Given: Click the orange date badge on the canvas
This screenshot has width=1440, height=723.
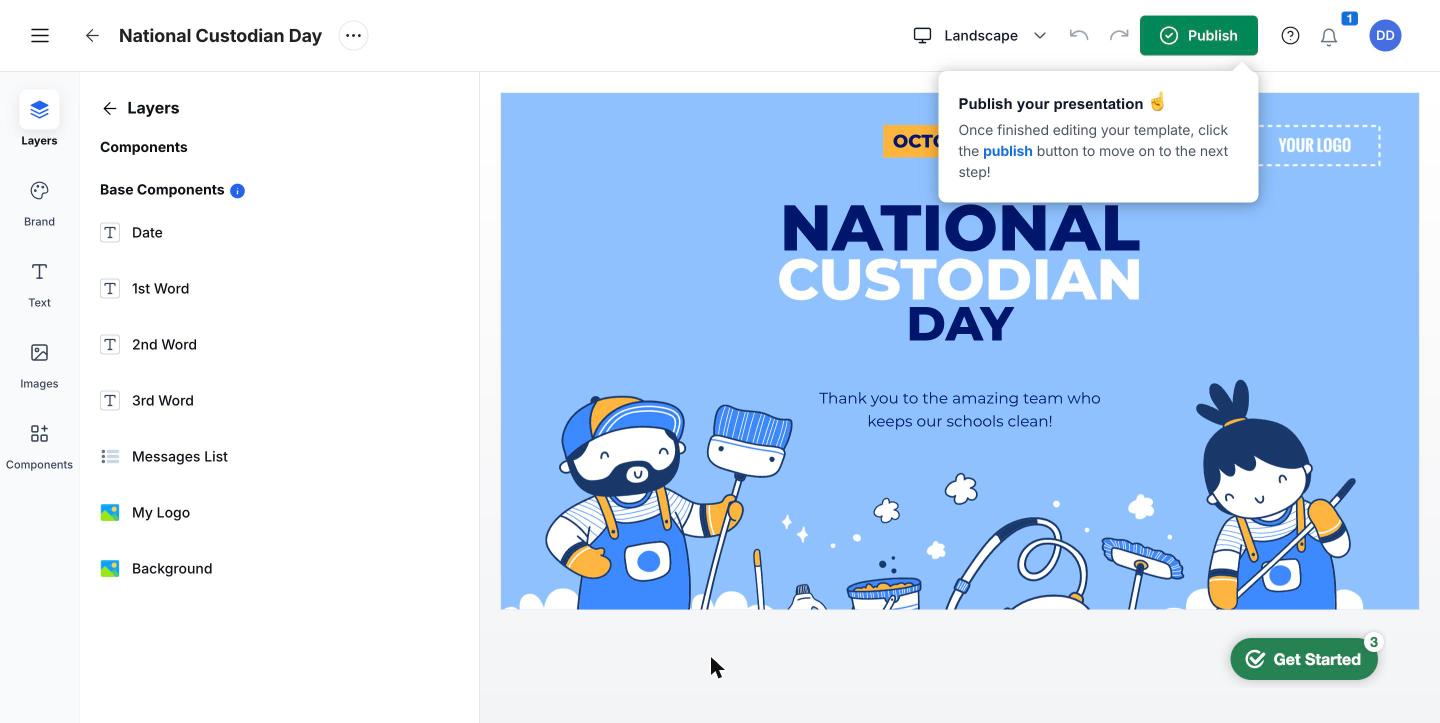Looking at the screenshot, I should coord(911,141).
